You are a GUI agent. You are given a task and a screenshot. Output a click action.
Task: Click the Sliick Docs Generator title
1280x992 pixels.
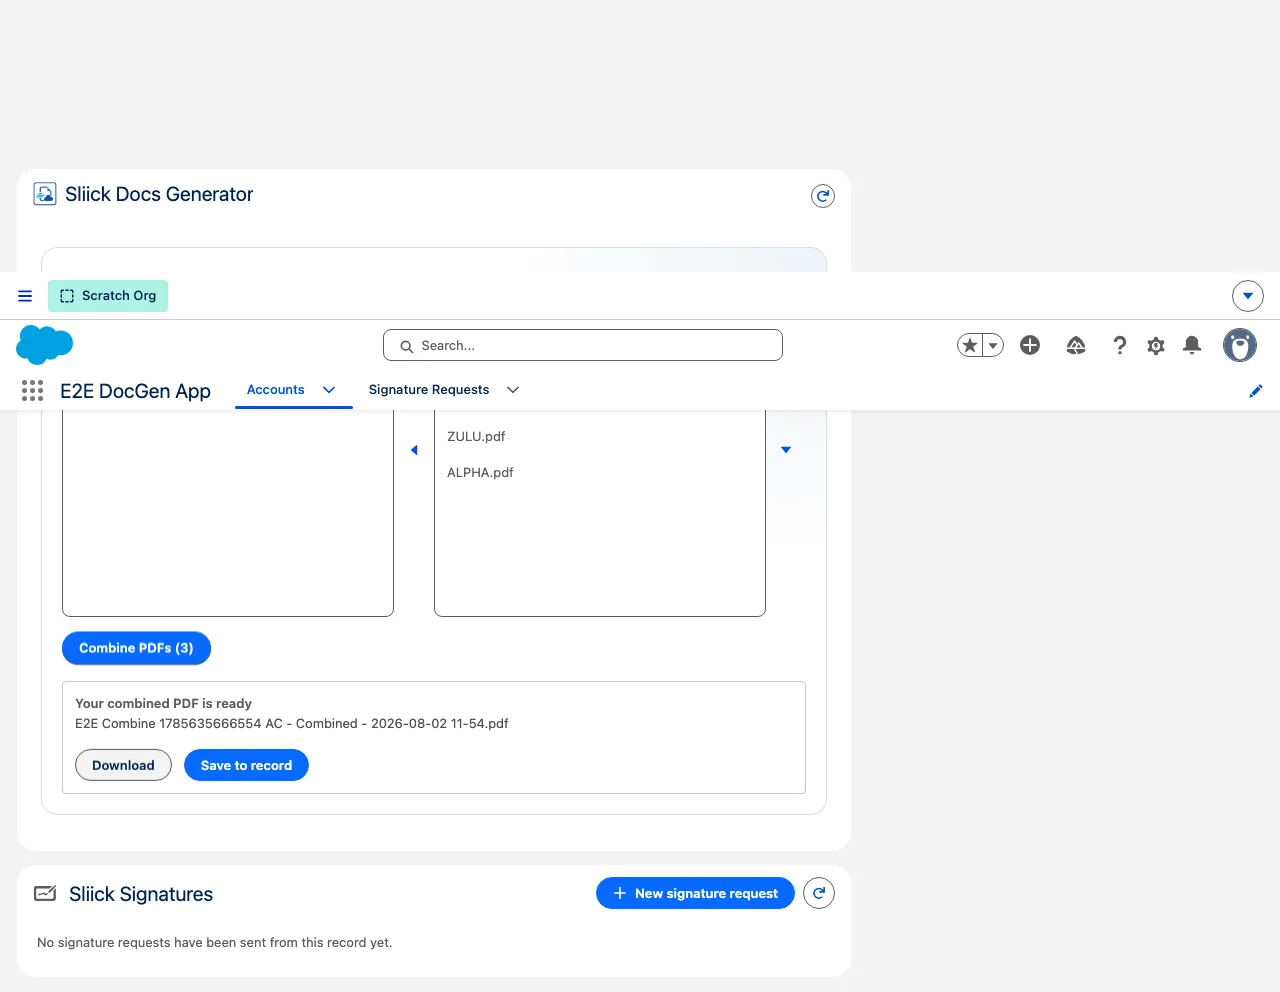click(159, 194)
